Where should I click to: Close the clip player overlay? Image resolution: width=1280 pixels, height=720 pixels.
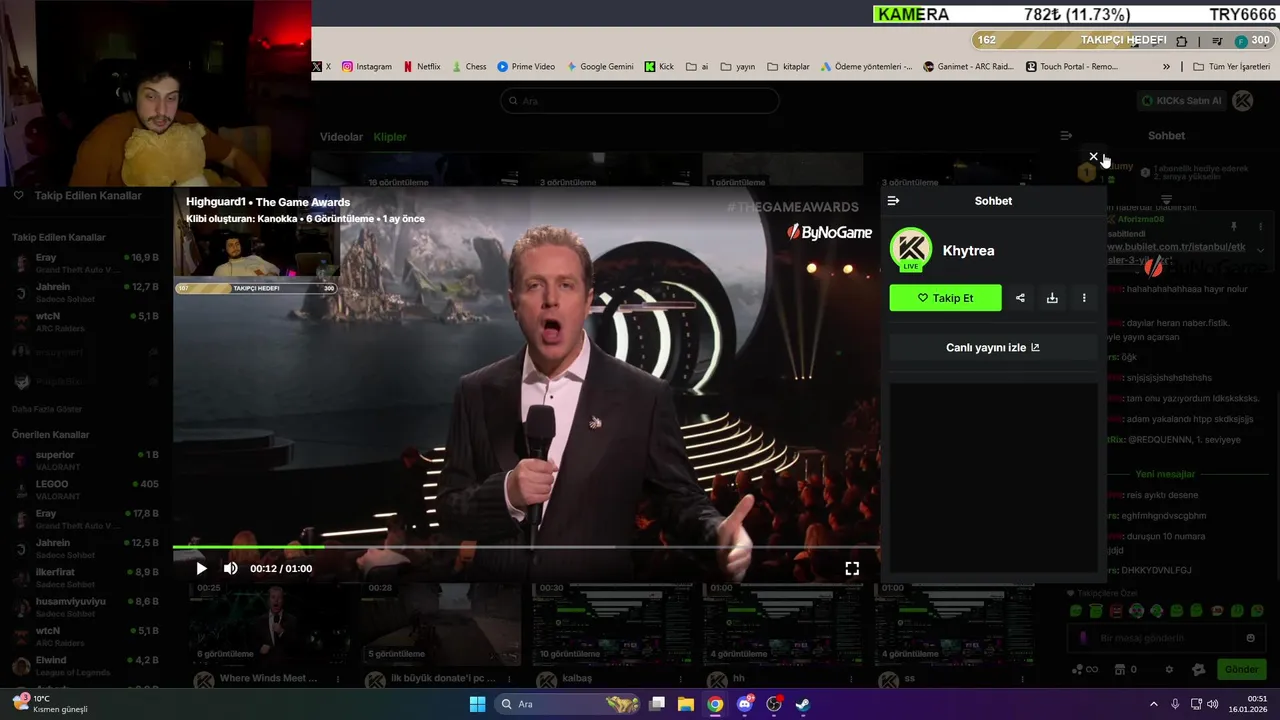[x=1093, y=157]
